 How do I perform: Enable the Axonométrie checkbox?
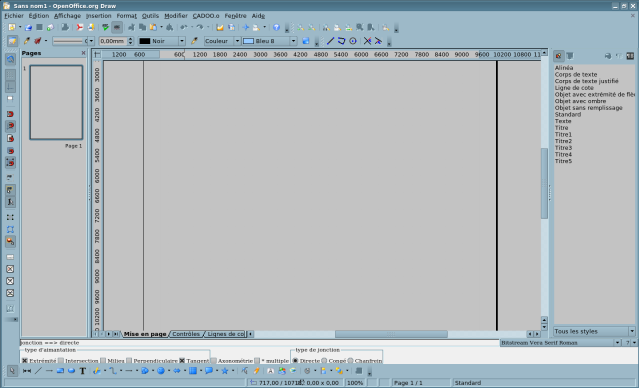click(x=214, y=361)
